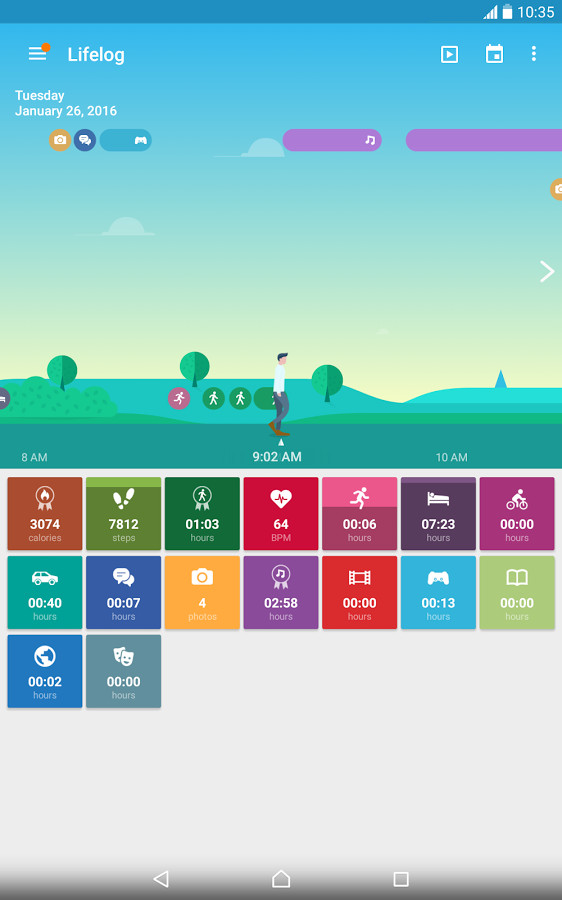Tap the pink running activity marker
This screenshot has width=562, height=900.
tap(179, 398)
